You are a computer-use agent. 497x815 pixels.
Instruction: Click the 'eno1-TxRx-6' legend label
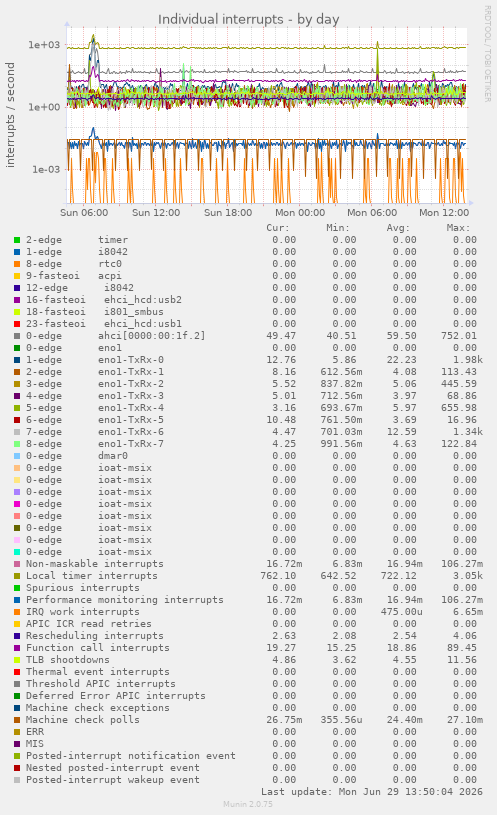click(130, 432)
